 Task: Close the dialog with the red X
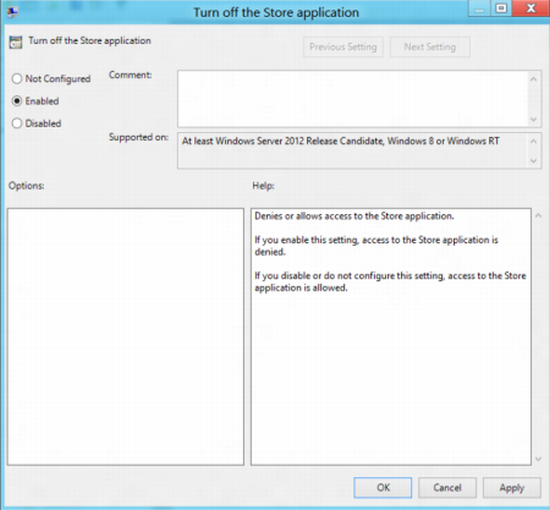pos(531,8)
